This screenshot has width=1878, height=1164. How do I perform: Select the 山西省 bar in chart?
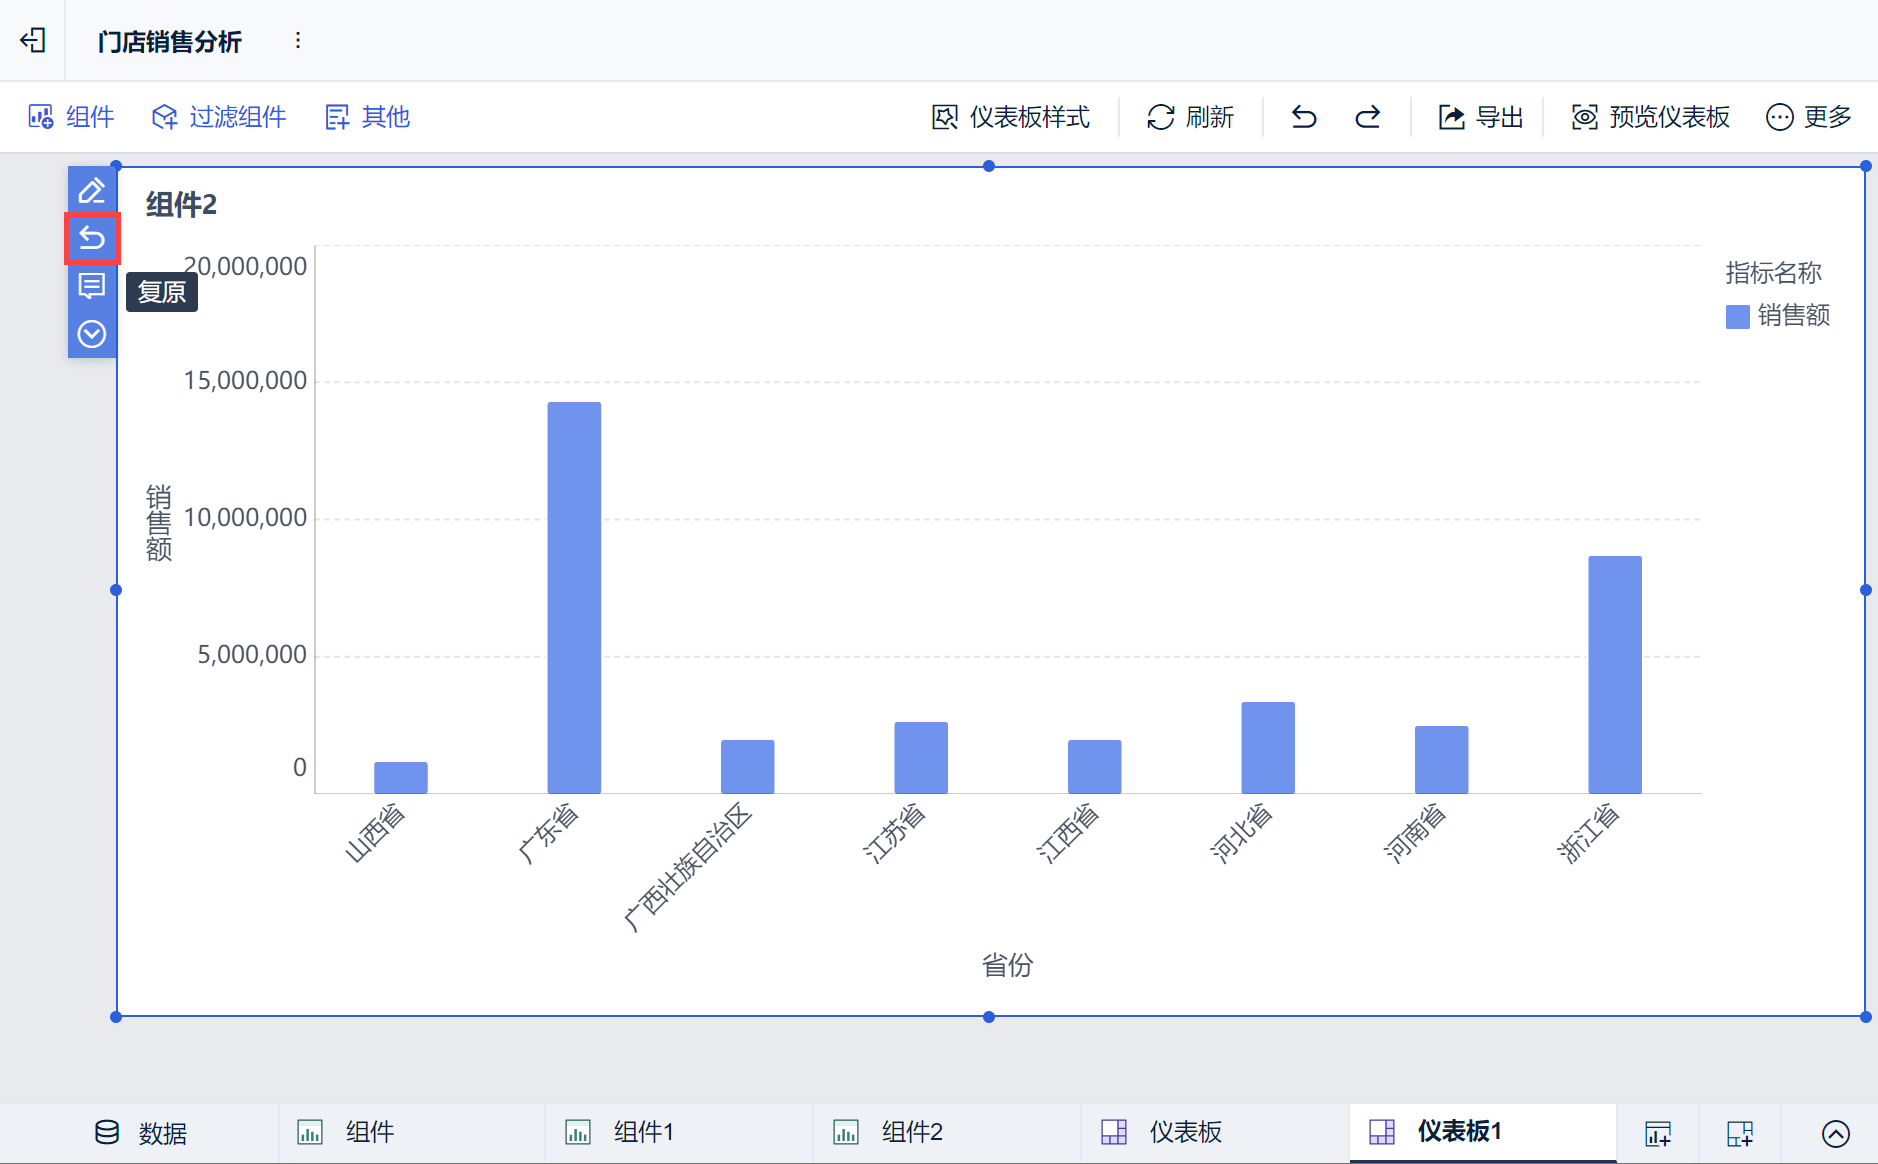pyautogui.click(x=401, y=778)
